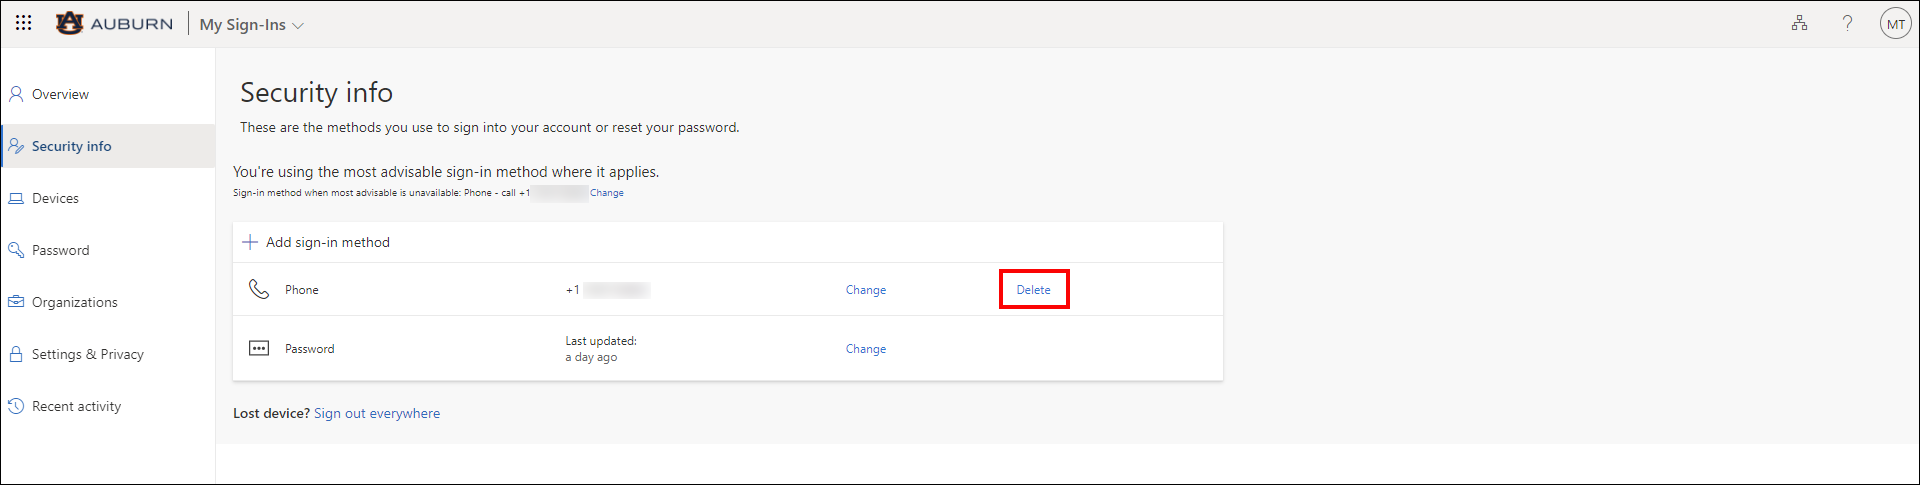1920x485 pixels.
Task: Change the Password in methods list
Action: (866, 349)
